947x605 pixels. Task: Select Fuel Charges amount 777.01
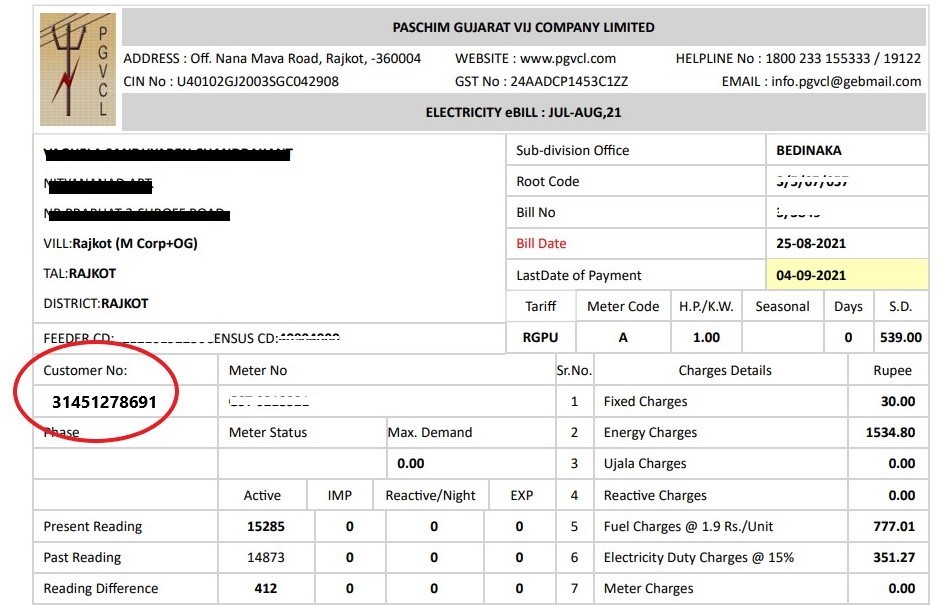pyautogui.click(x=894, y=527)
